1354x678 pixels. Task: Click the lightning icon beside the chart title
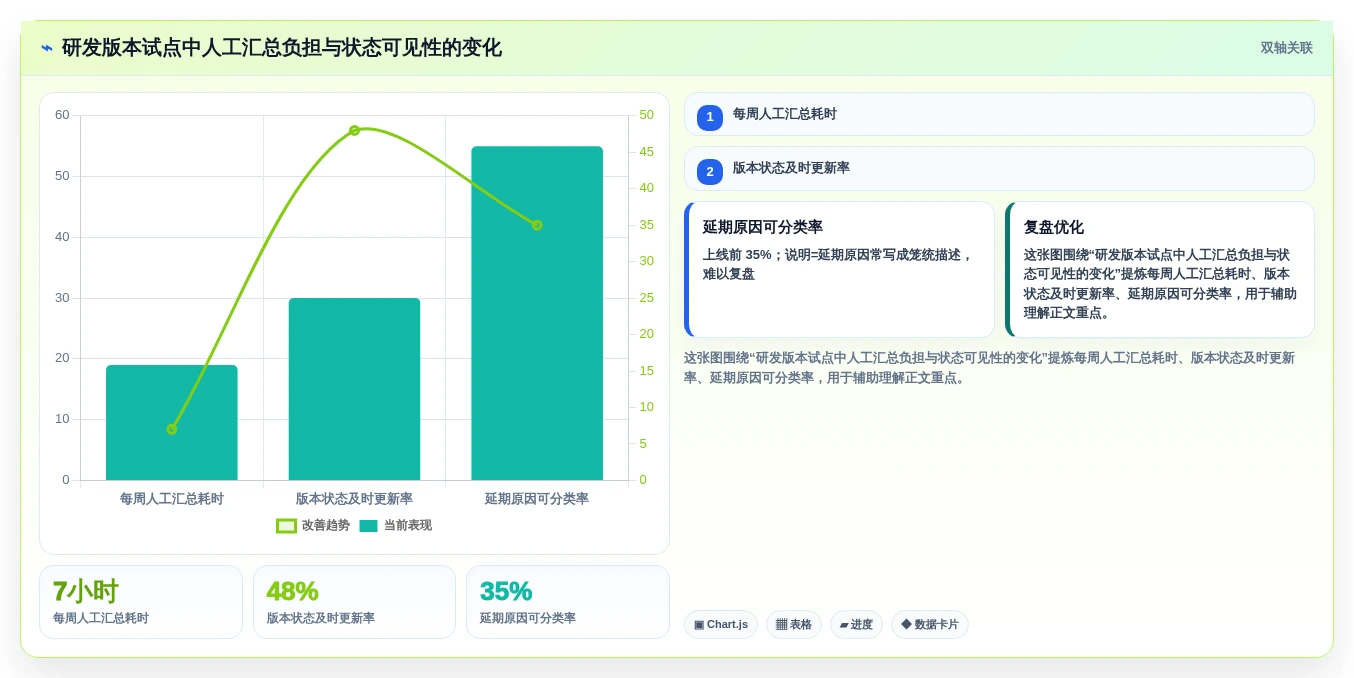click(47, 48)
